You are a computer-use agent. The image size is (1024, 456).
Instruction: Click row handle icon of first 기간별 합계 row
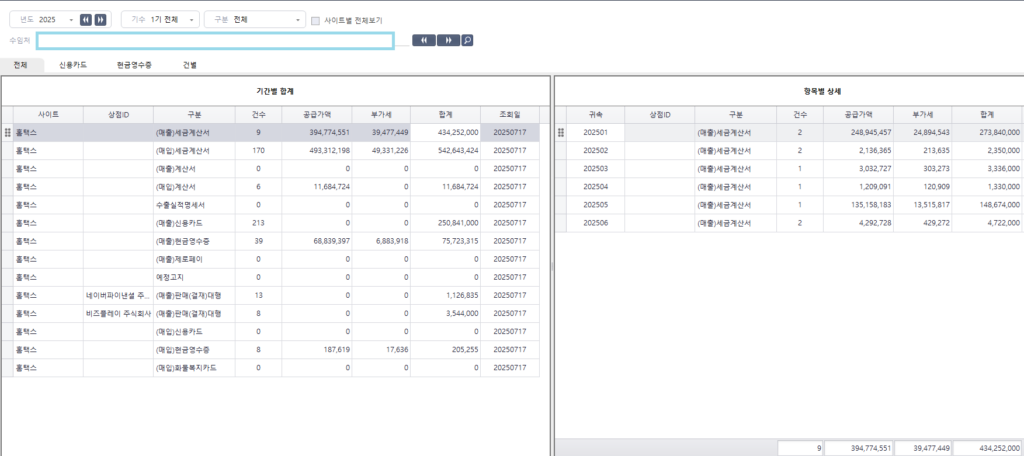[8, 132]
